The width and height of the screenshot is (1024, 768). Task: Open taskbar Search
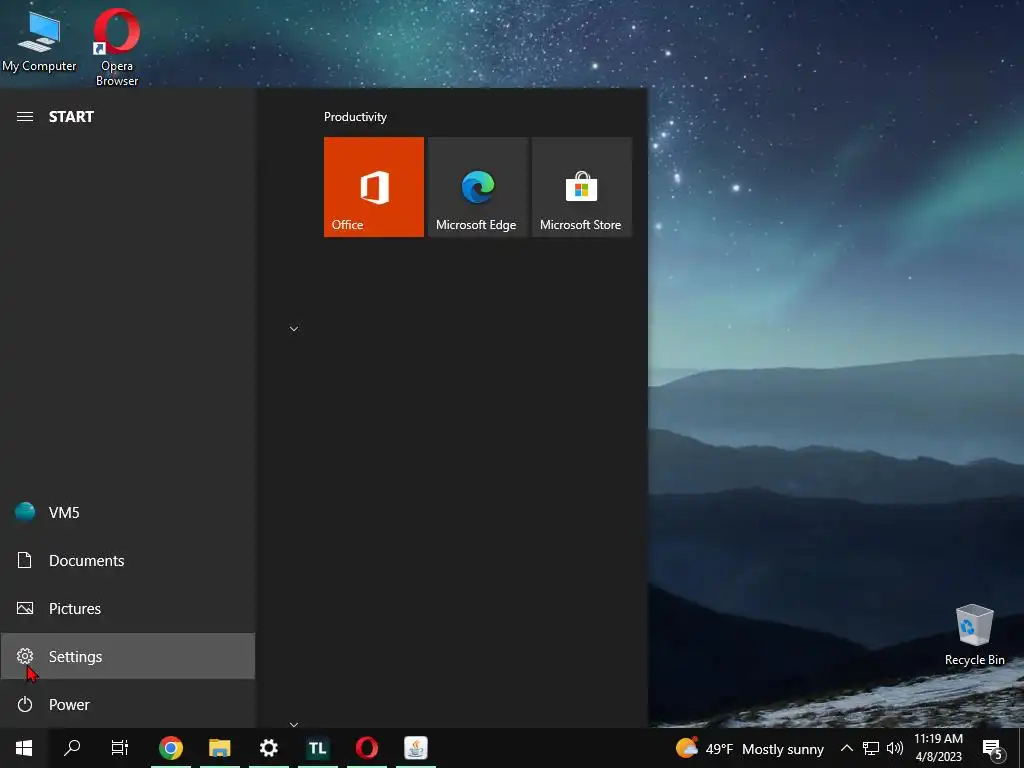[72, 748]
